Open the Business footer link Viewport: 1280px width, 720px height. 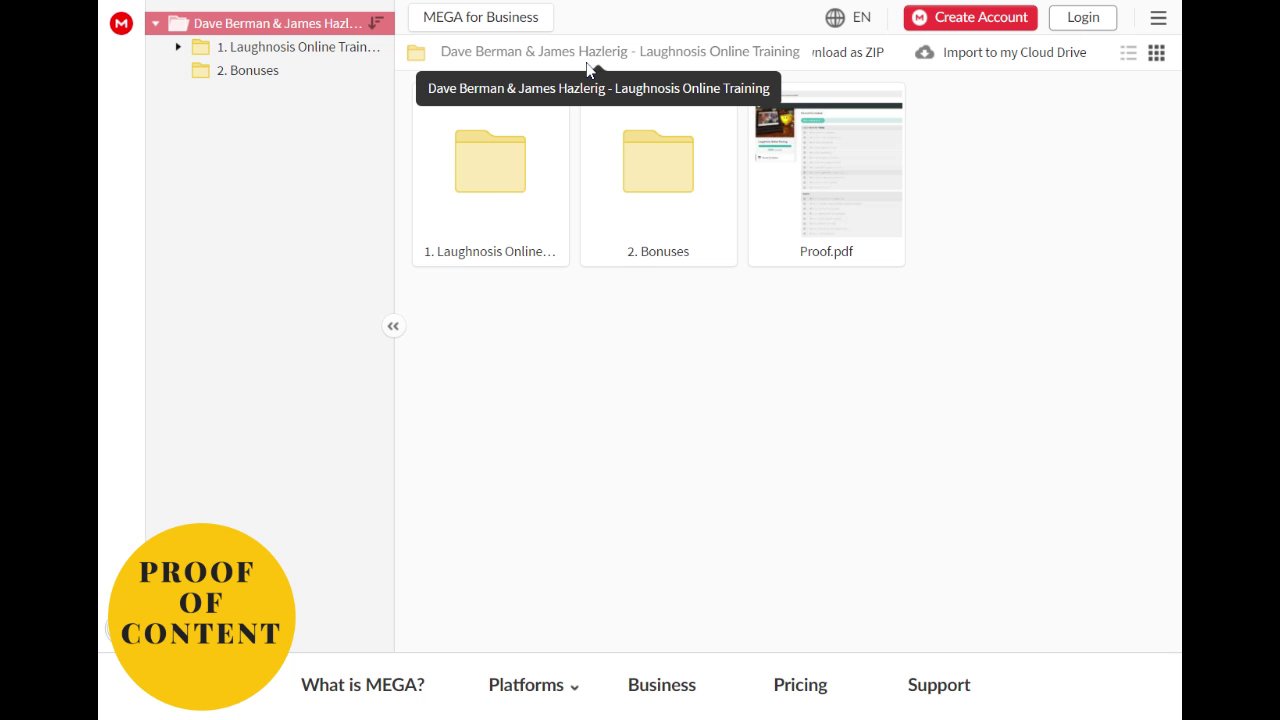tap(662, 685)
